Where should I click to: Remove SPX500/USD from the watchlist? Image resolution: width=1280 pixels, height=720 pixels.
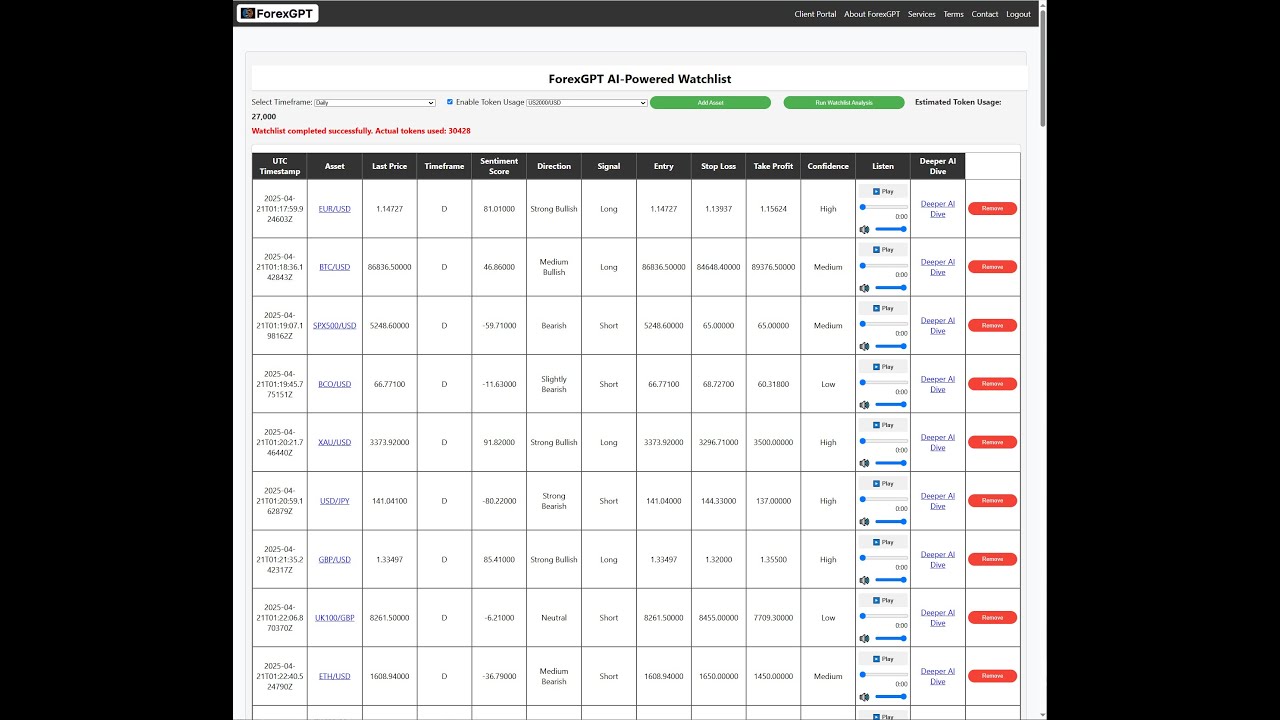pyautogui.click(x=992, y=325)
